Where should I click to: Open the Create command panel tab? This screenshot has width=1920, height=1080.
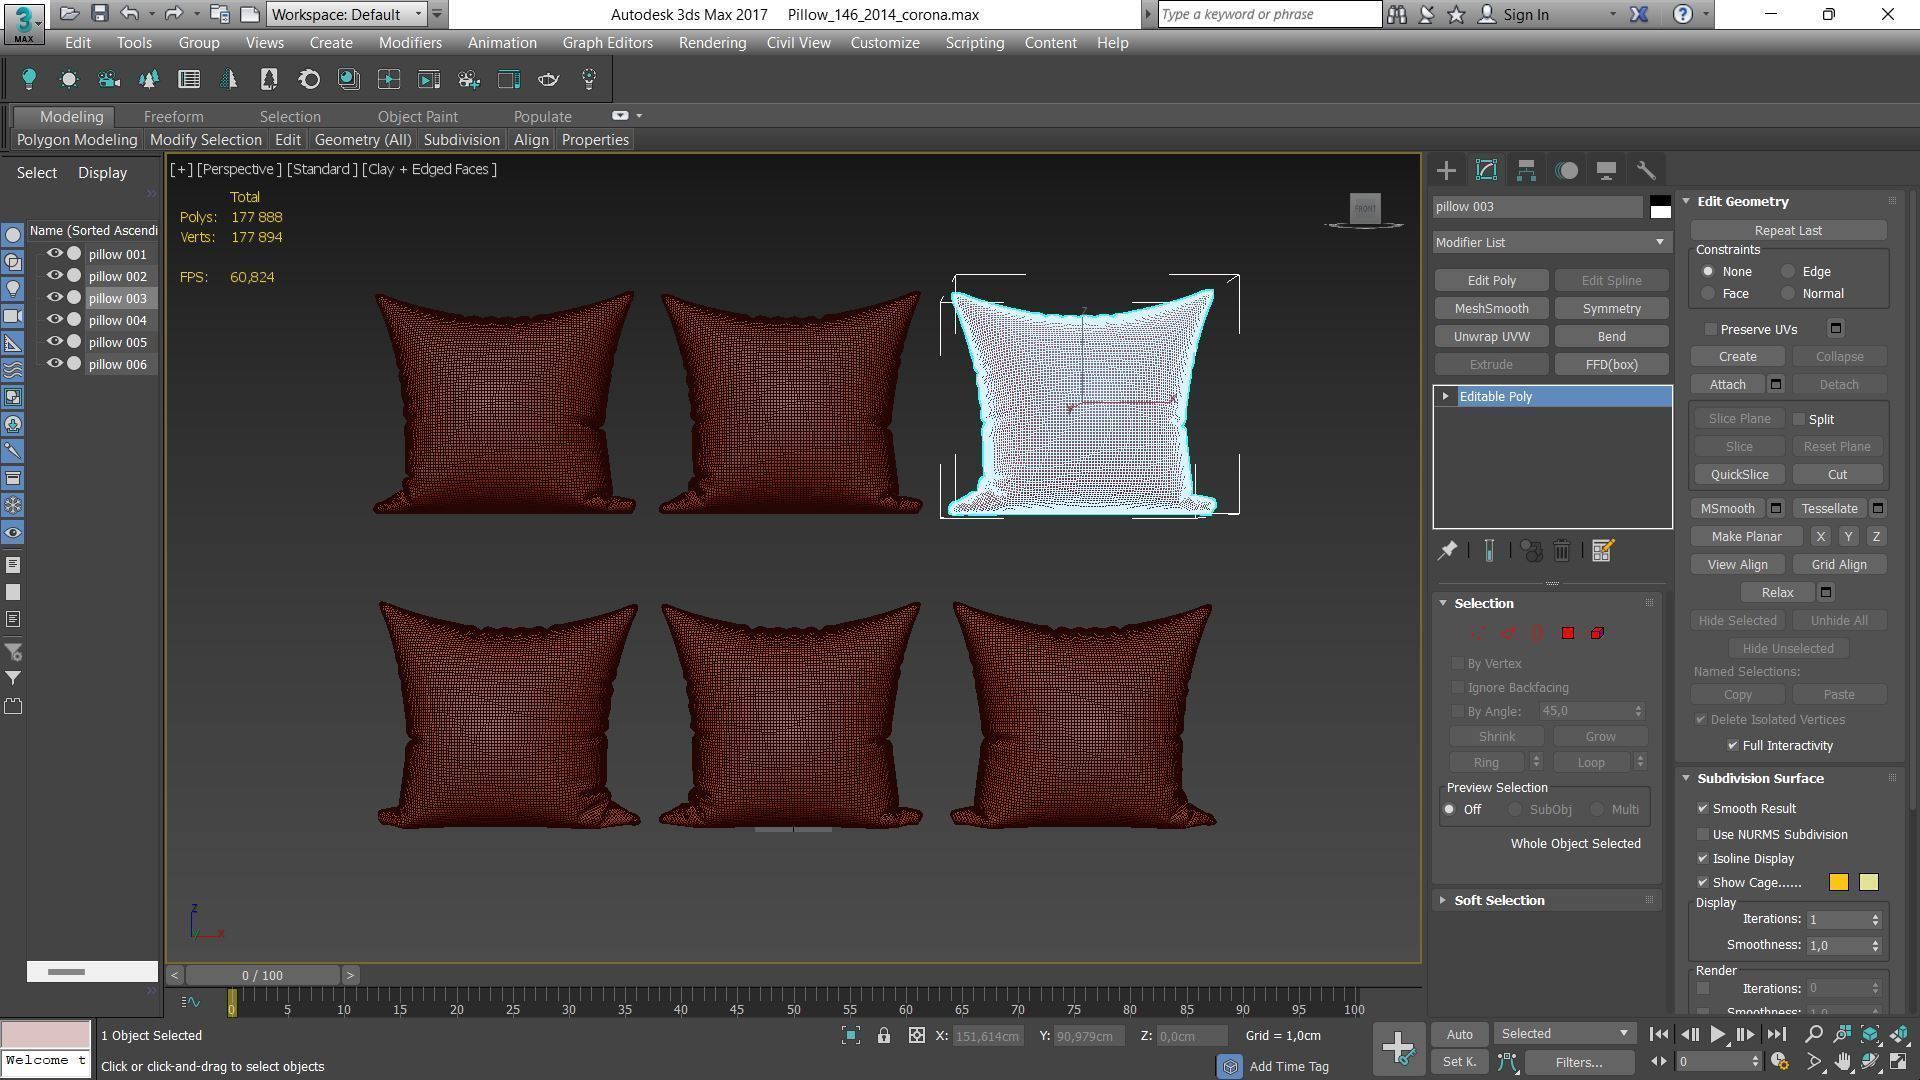click(1446, 170)
